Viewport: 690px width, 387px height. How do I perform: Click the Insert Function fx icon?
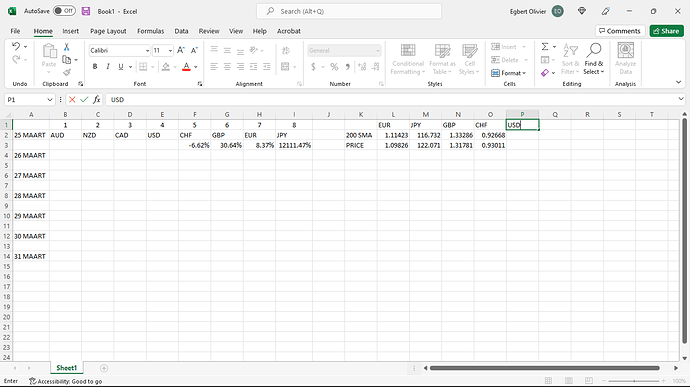coord(96,100)
